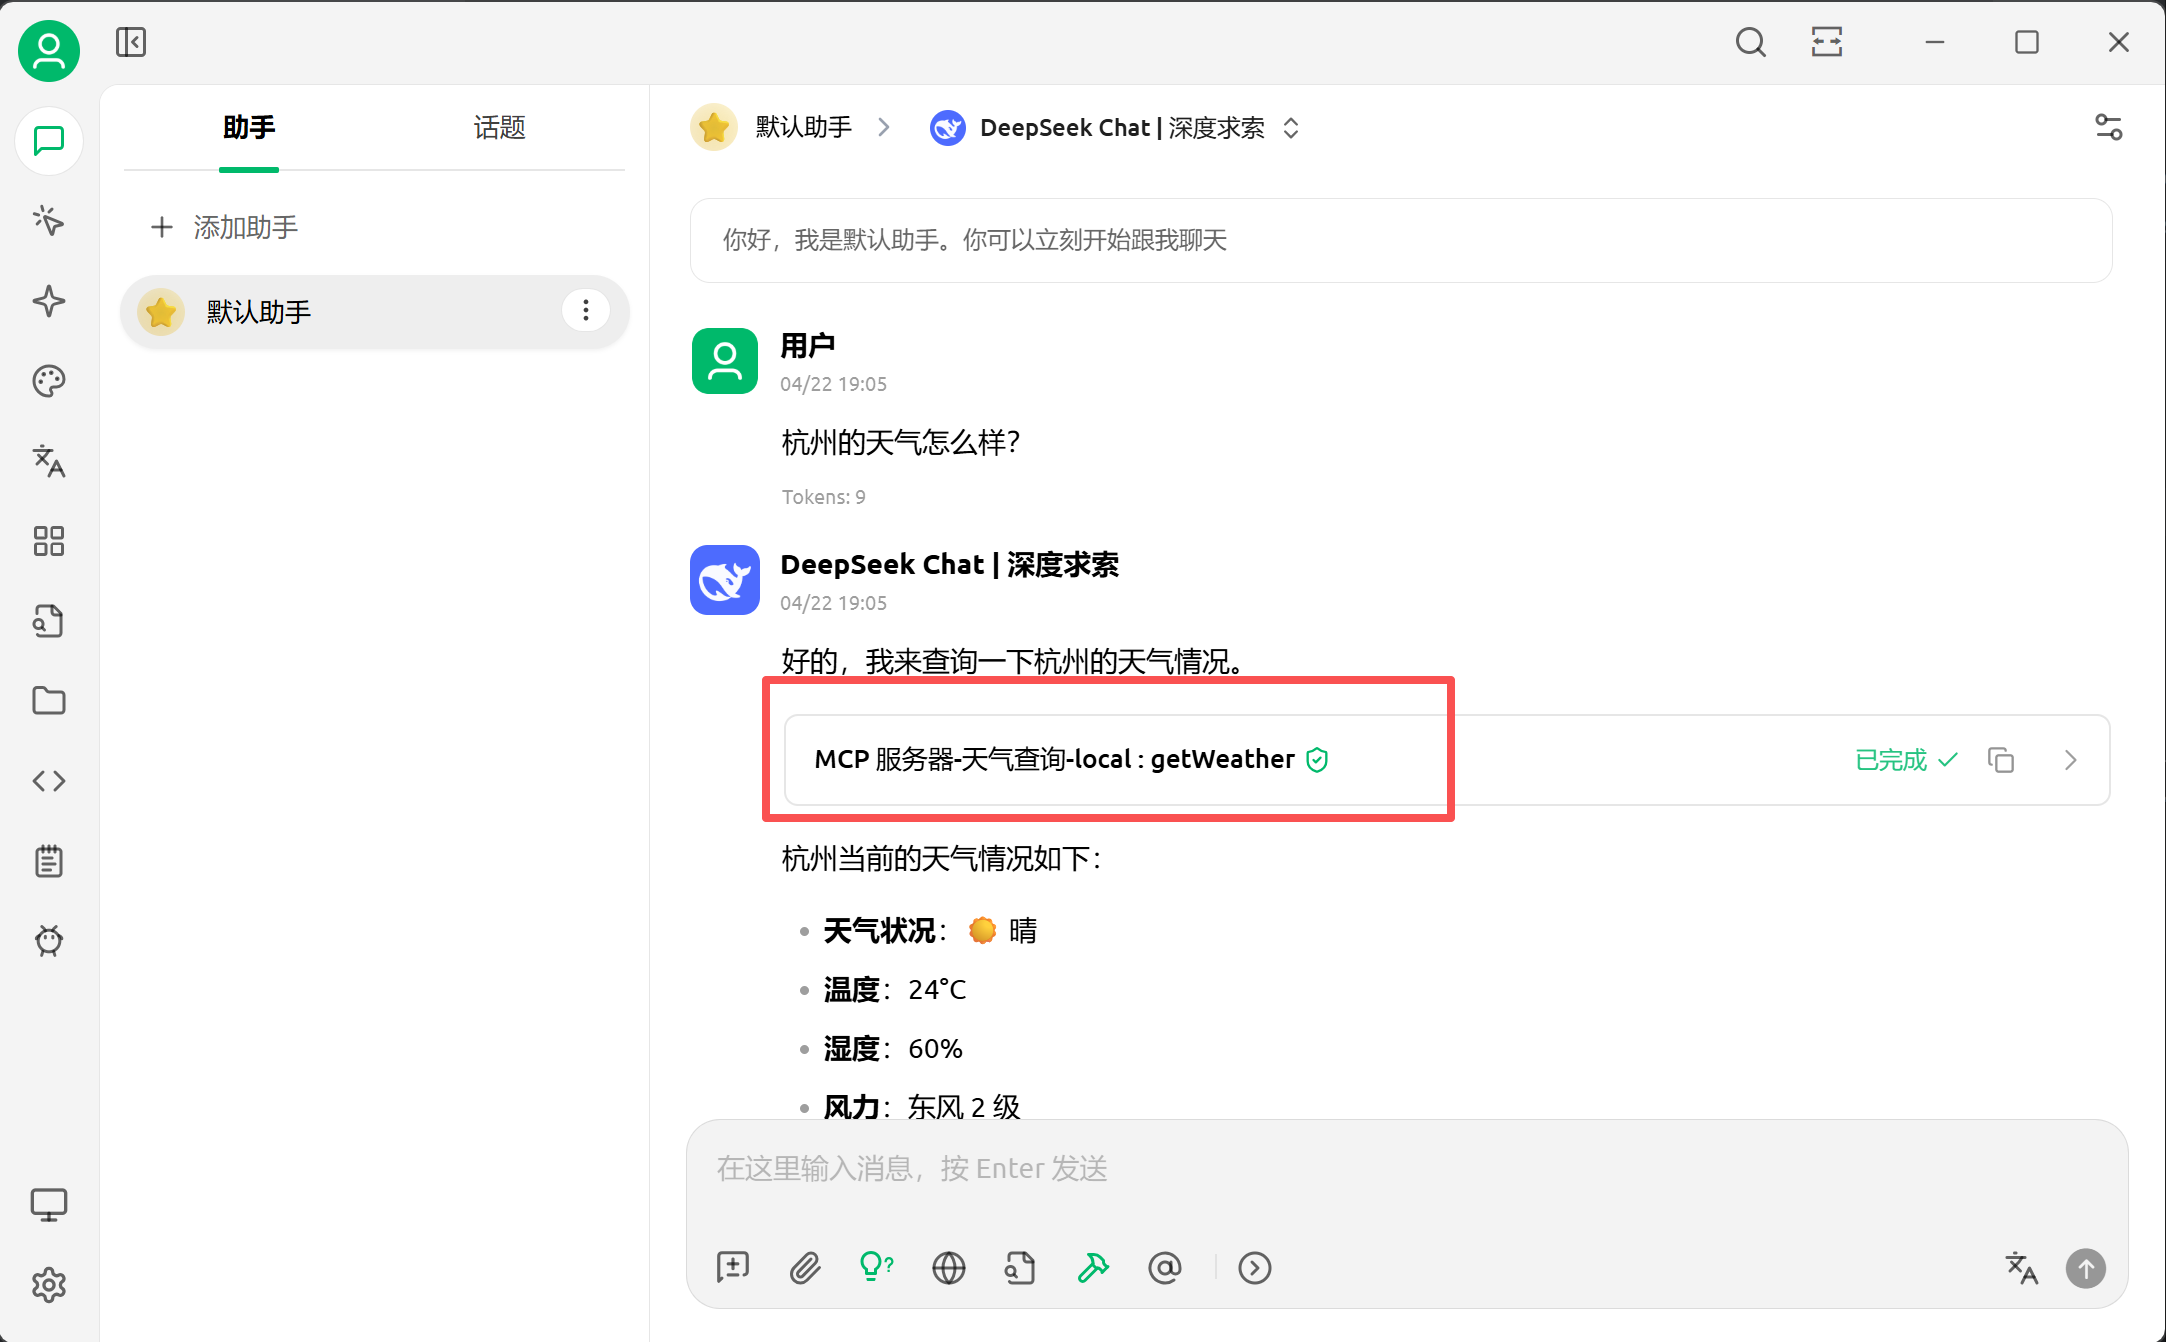Open the three-dot menu for 默认助手

586,311
